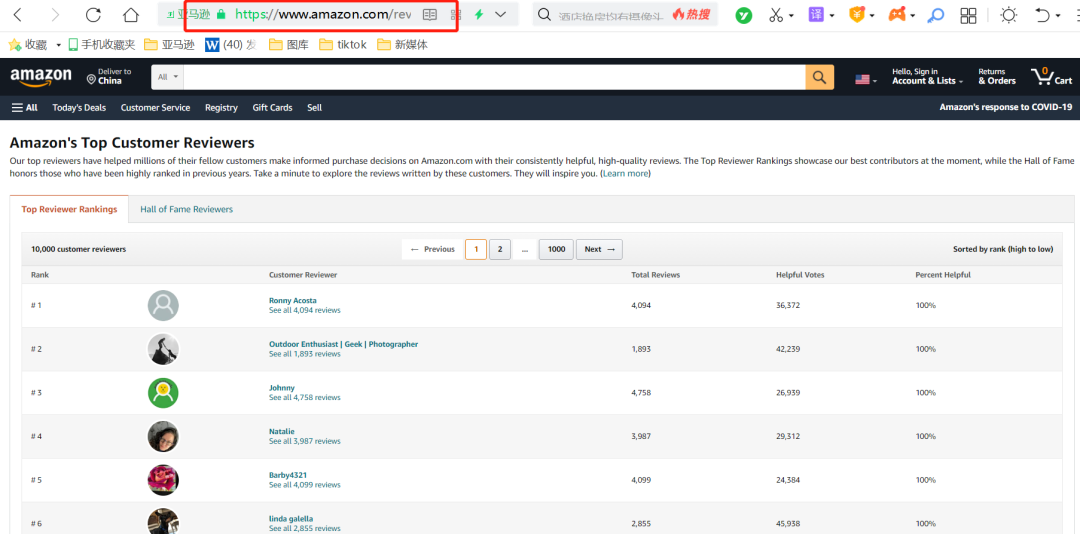Click the green lightning speed mode icon
Viewport: 1080px width, 534px height.
click(479, 14)
